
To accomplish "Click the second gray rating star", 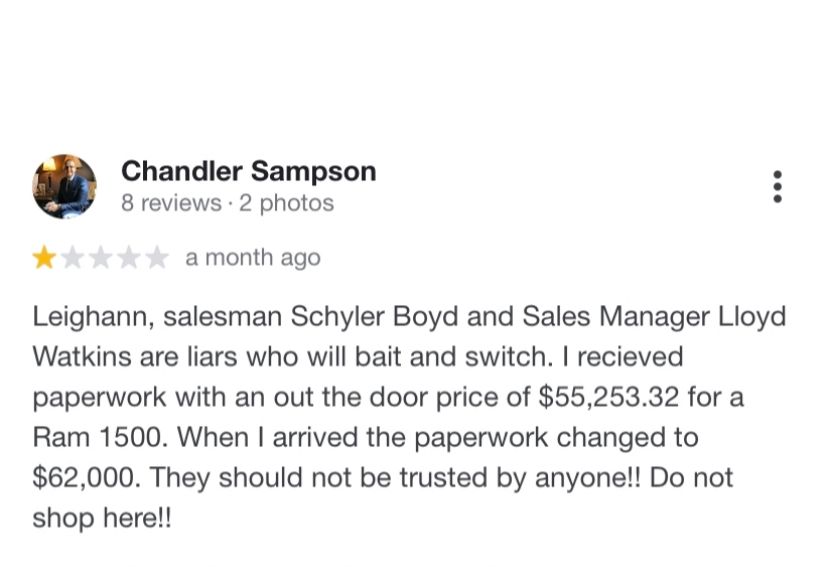I will point(72,259).
